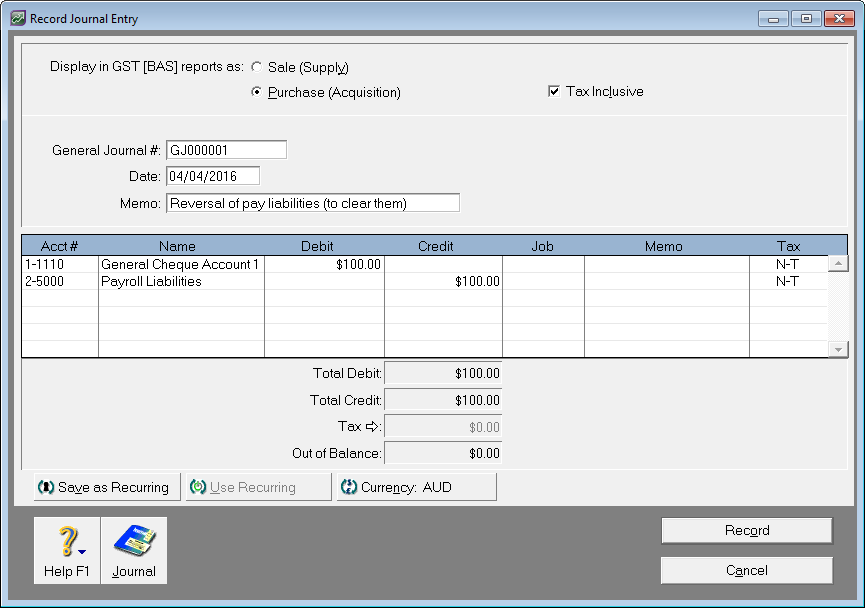Screen dimensions: 865x608
Task: Click the Memo field with reversal text
Action: [x=312, y=203]
